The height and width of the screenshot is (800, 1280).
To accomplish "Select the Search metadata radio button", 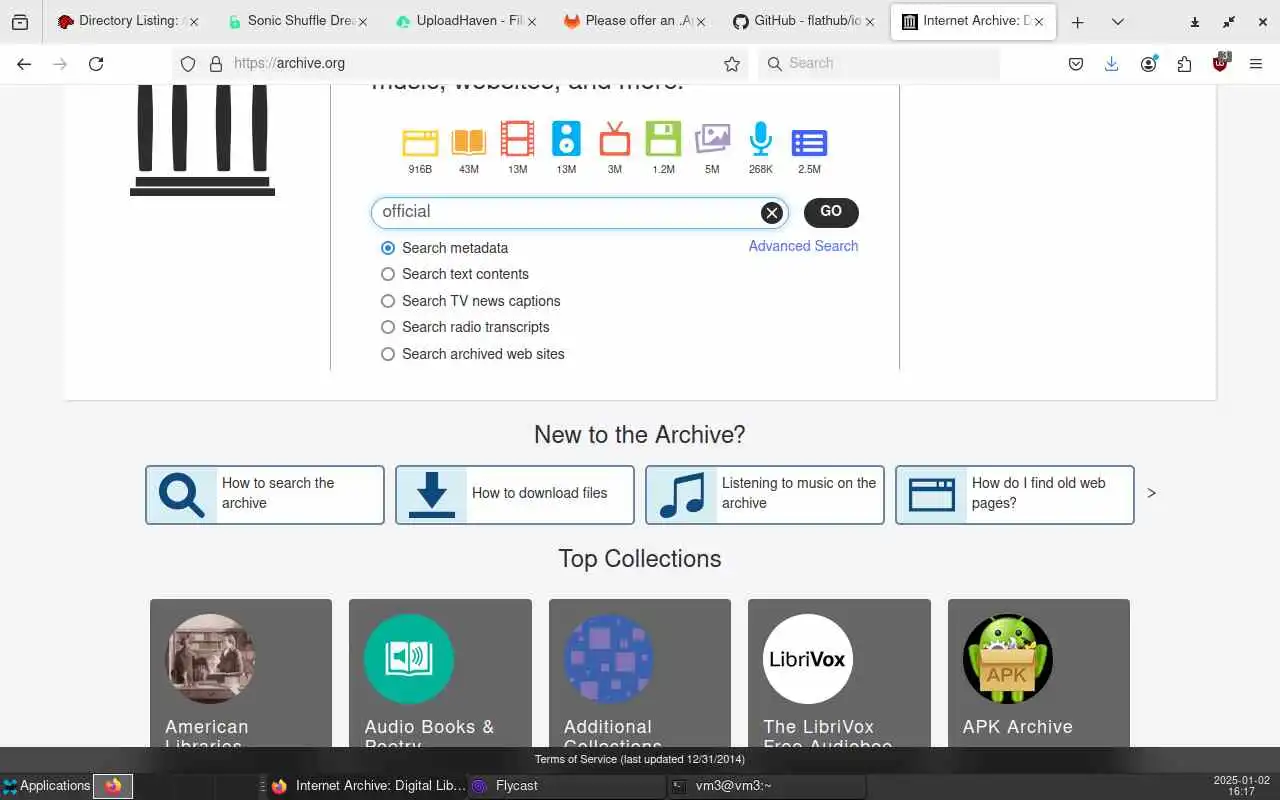I will (388, 248).
